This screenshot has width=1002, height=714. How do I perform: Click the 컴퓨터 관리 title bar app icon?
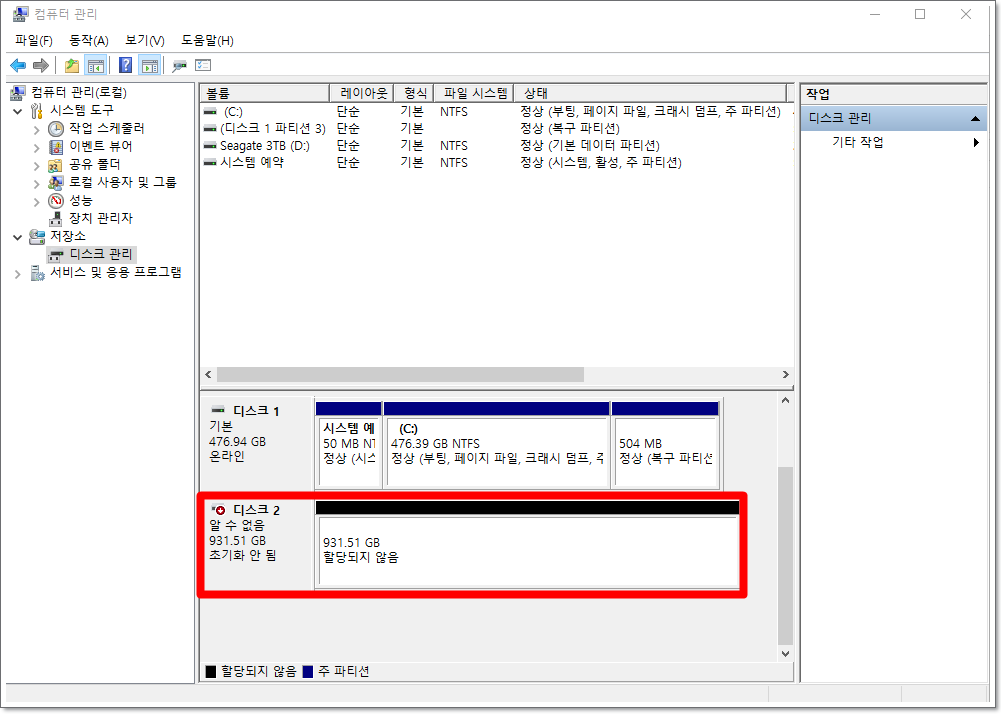click(x=20, y=13)
